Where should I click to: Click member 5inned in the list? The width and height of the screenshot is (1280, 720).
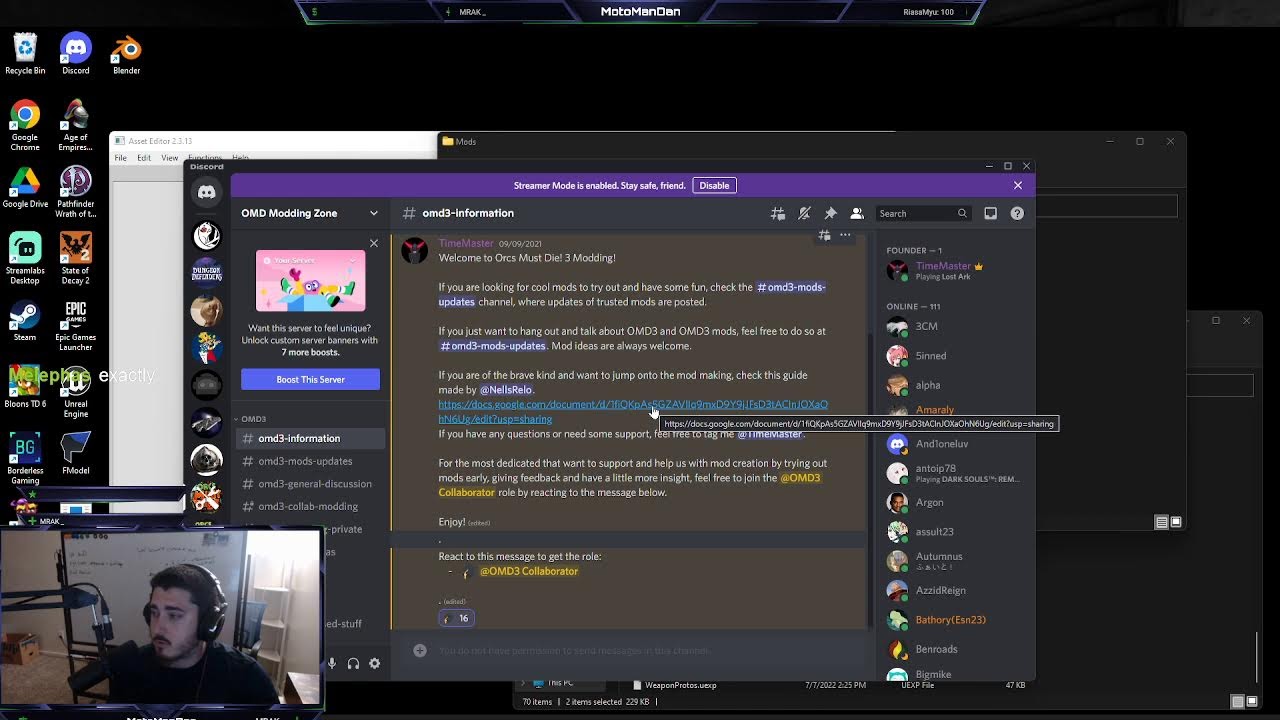(x=955, y=355)
